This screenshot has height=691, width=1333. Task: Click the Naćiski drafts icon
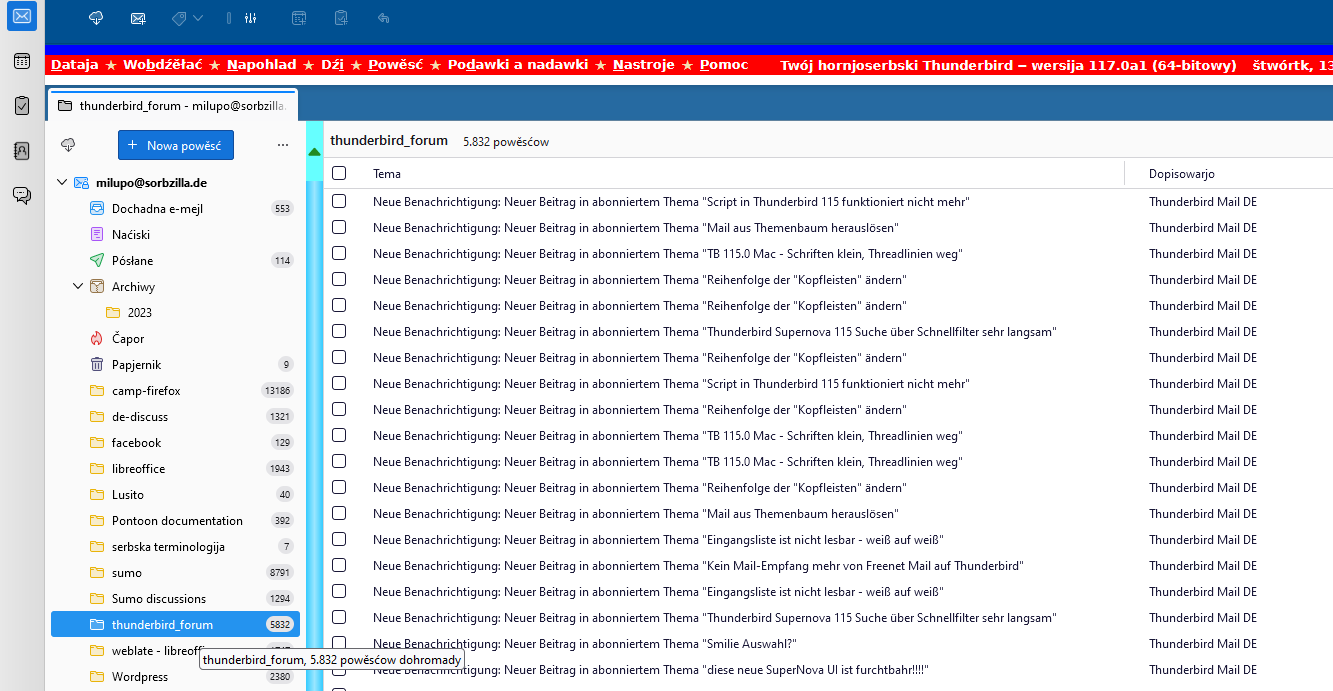coord(97,235)
